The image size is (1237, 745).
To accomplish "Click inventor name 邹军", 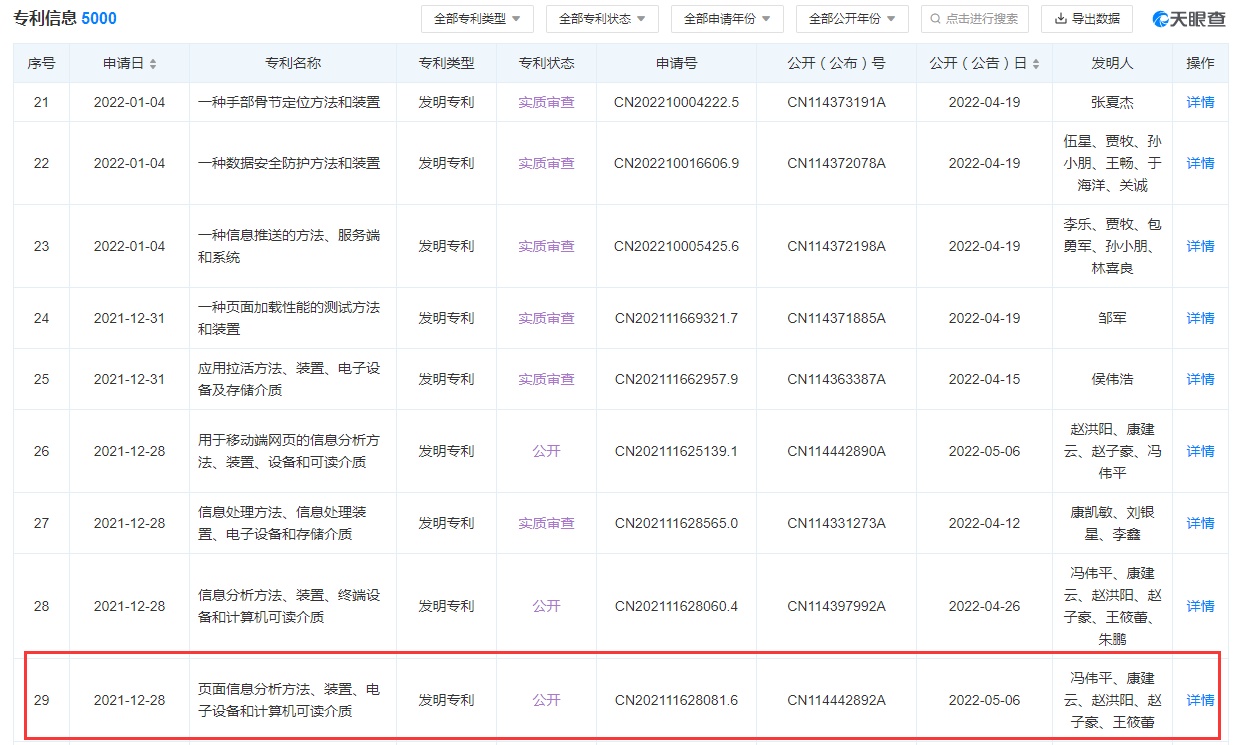I will click(x=1112, y=318).
